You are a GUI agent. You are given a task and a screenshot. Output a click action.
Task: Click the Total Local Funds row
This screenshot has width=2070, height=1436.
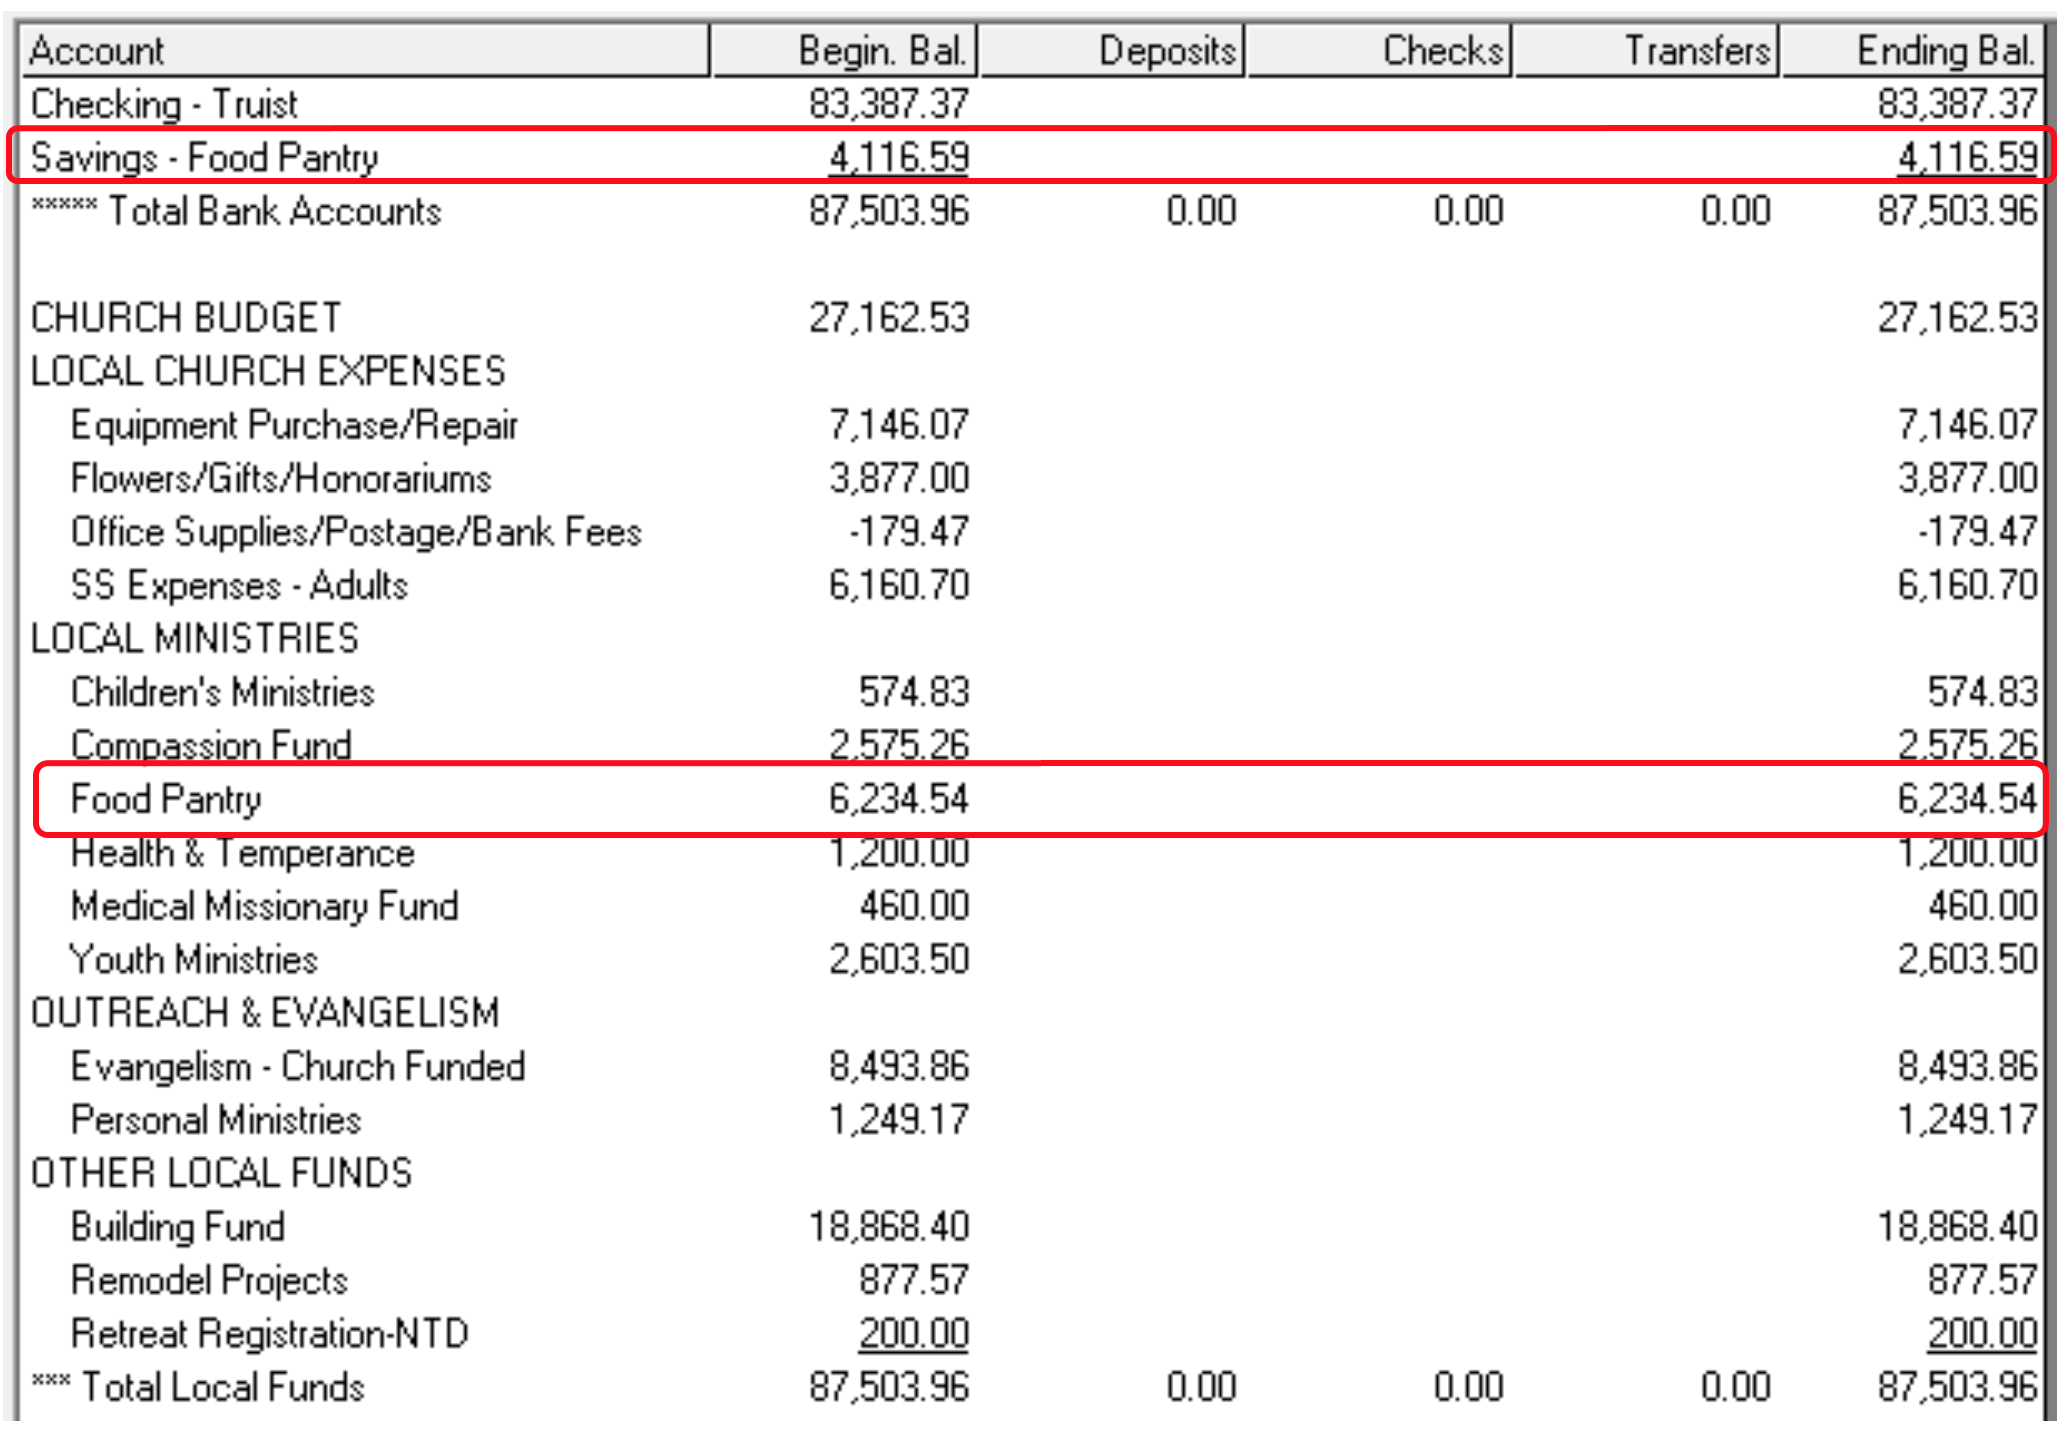coord(222,1387)
